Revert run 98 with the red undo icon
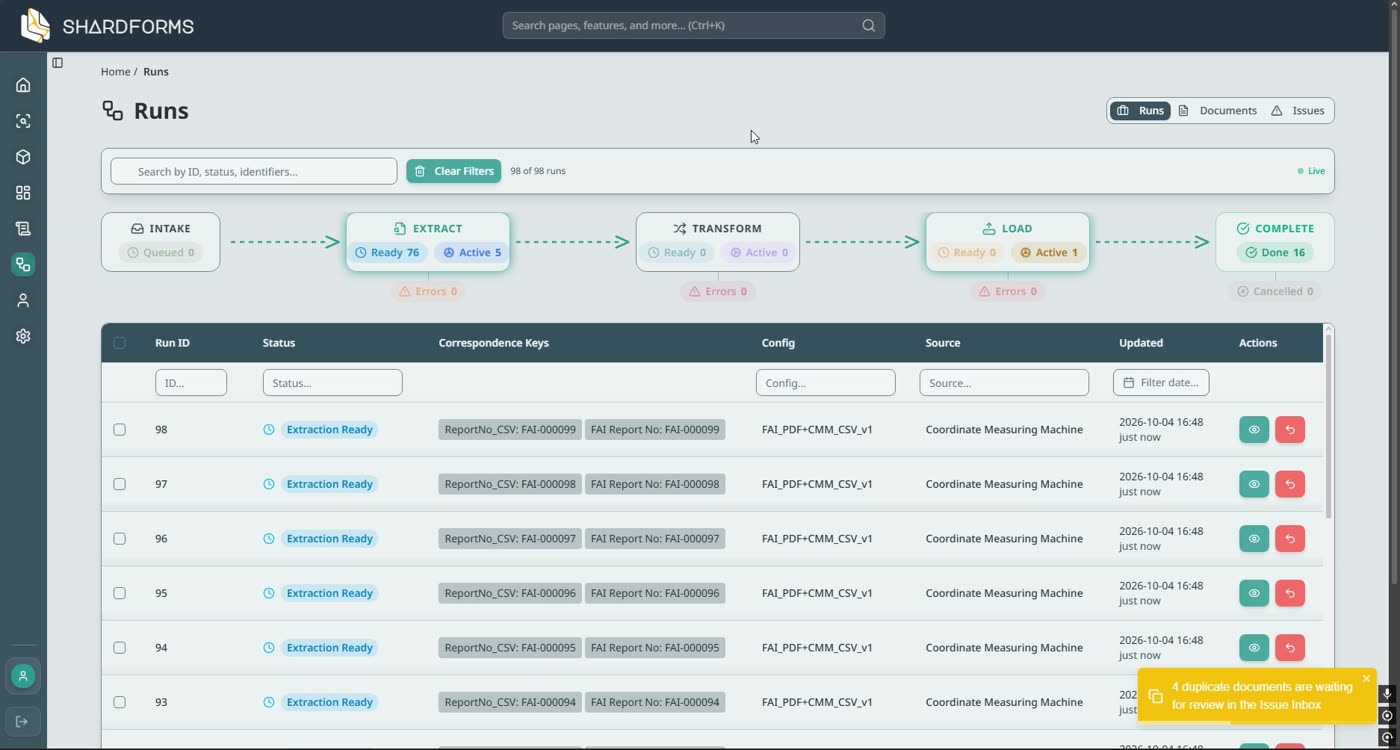Viewport: 1400px width, 750px height. 1290,430
